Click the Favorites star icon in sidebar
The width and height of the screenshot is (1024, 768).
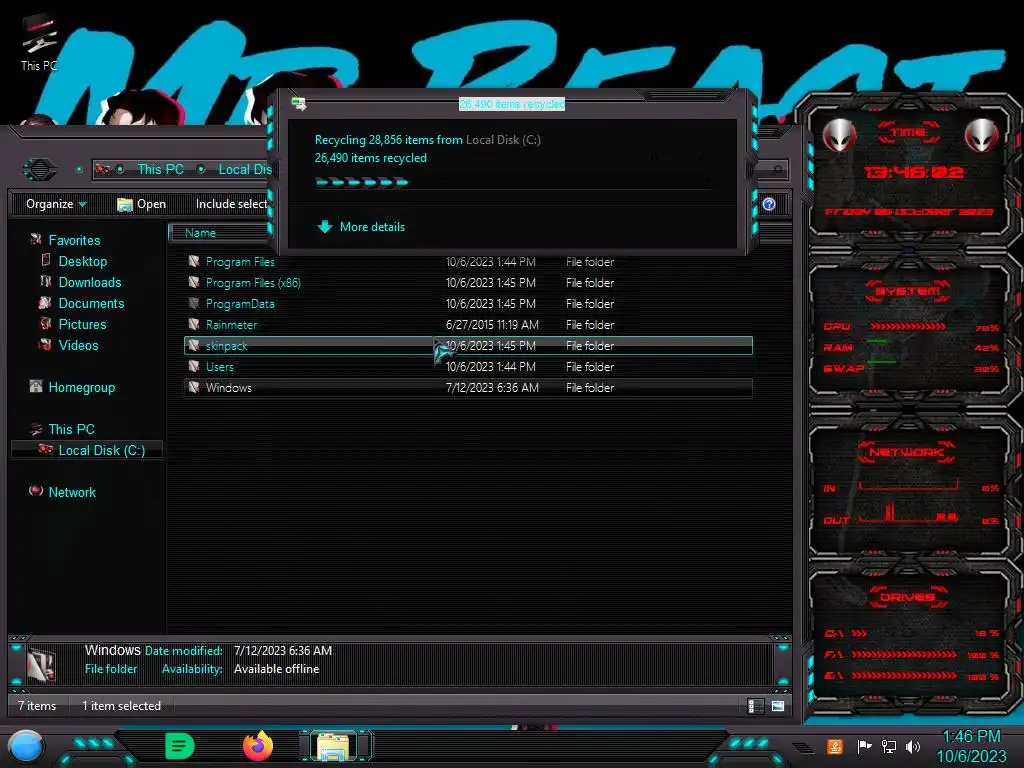(x=35, y=240)
